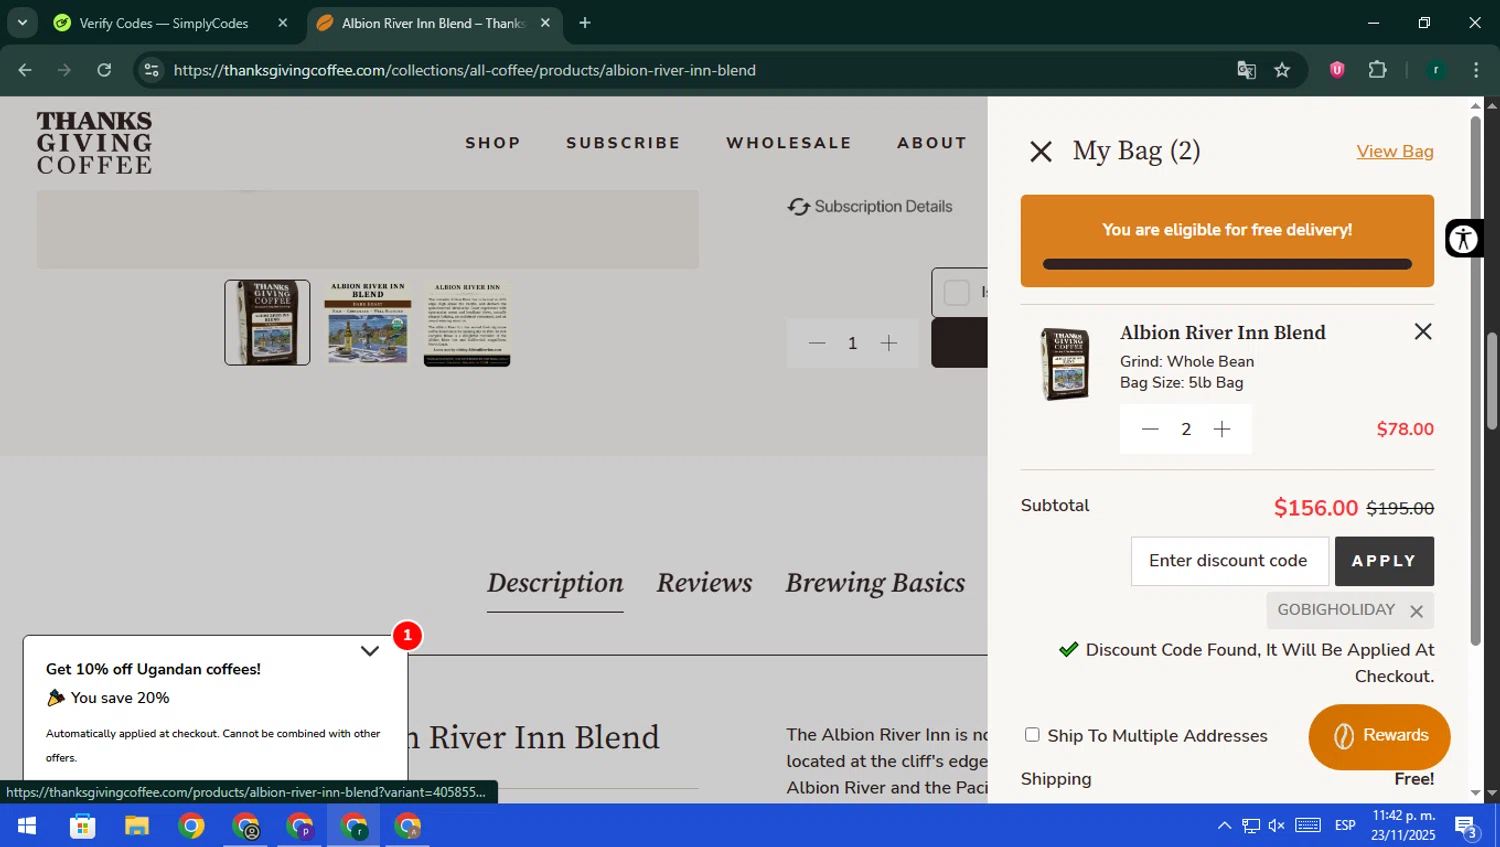Viewport: 1500px width, 847px height.
Task: Switch to the Reviews tab
Action: pos(704,583)
